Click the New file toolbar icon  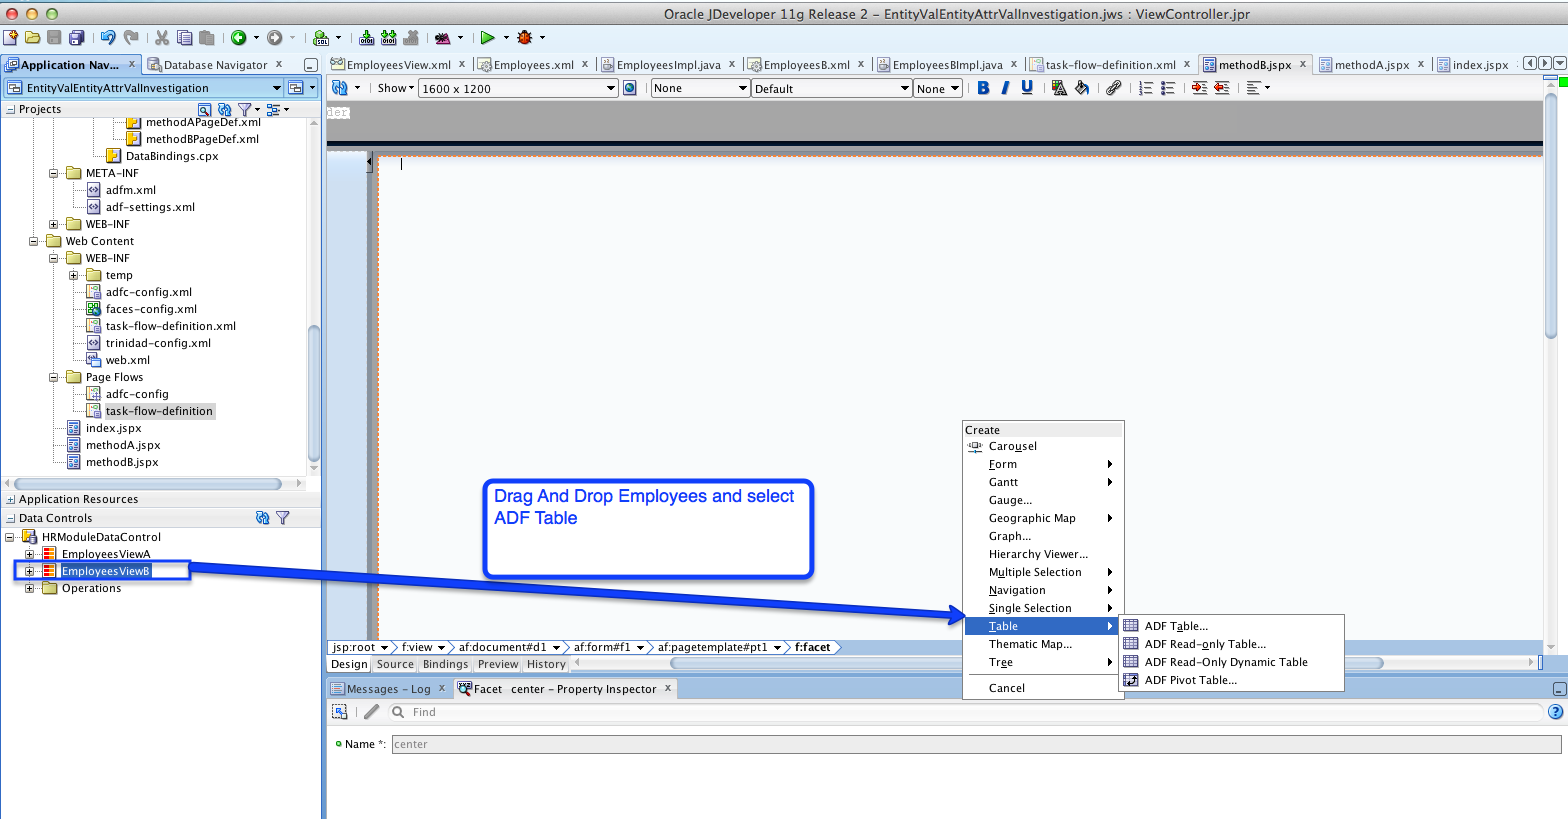click(x=11, y=38)
